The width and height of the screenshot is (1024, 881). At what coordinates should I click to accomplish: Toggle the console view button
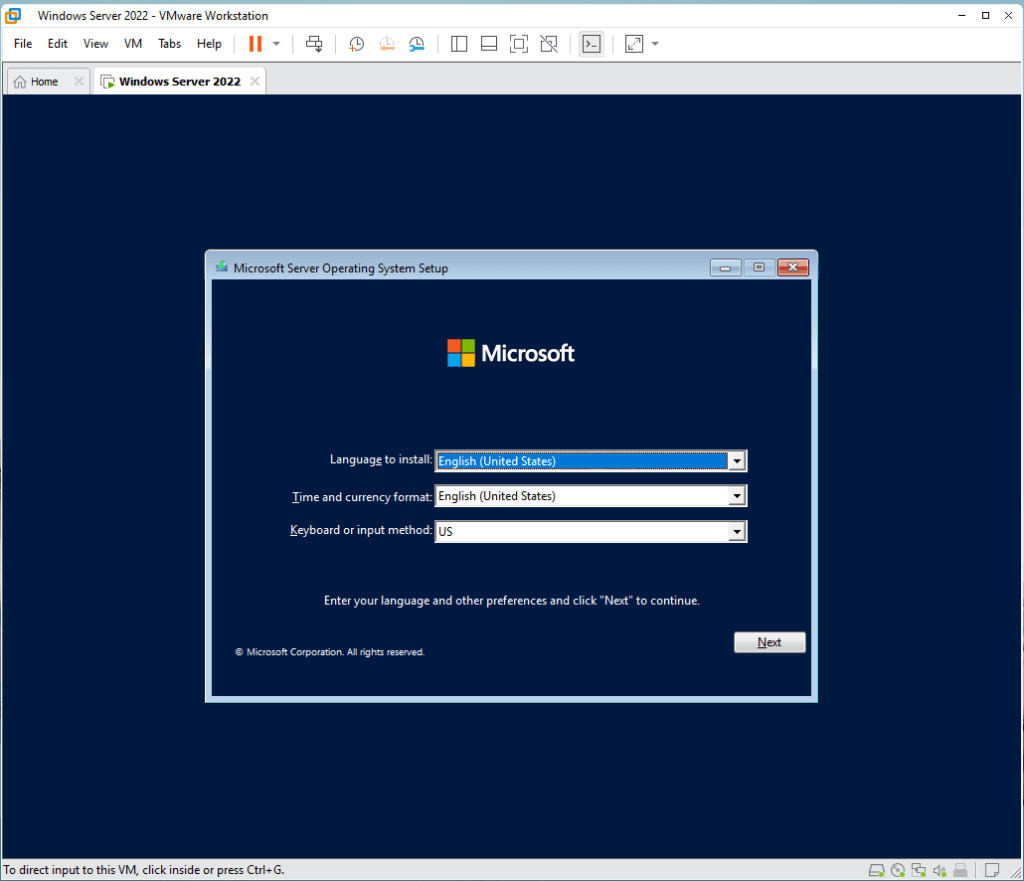(591, 44)
